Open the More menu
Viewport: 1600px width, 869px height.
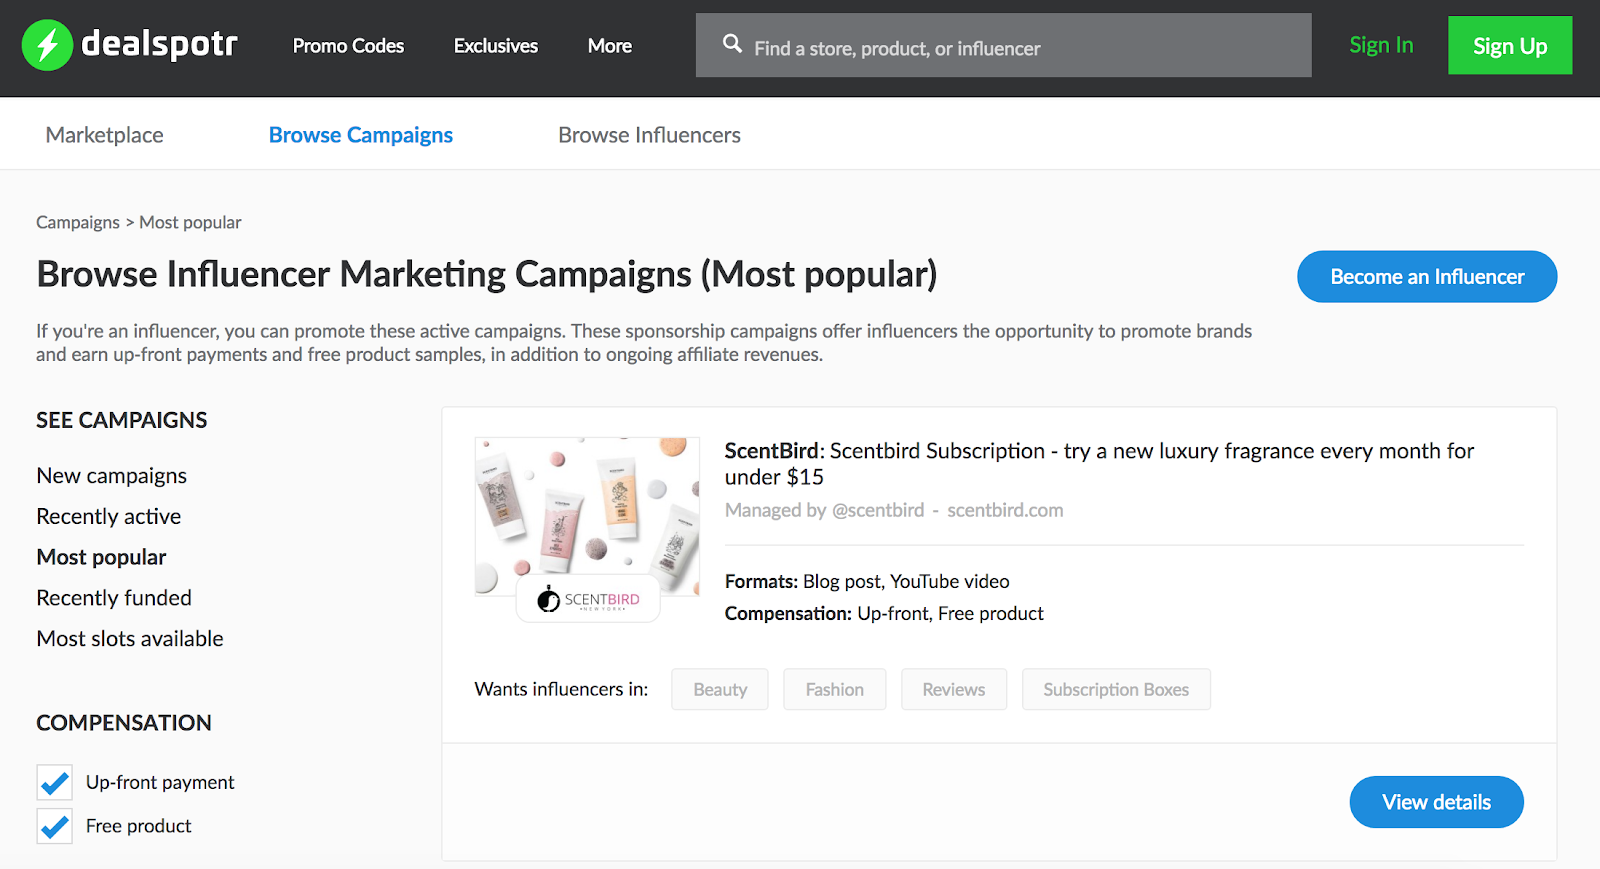[x=610, y=46]
